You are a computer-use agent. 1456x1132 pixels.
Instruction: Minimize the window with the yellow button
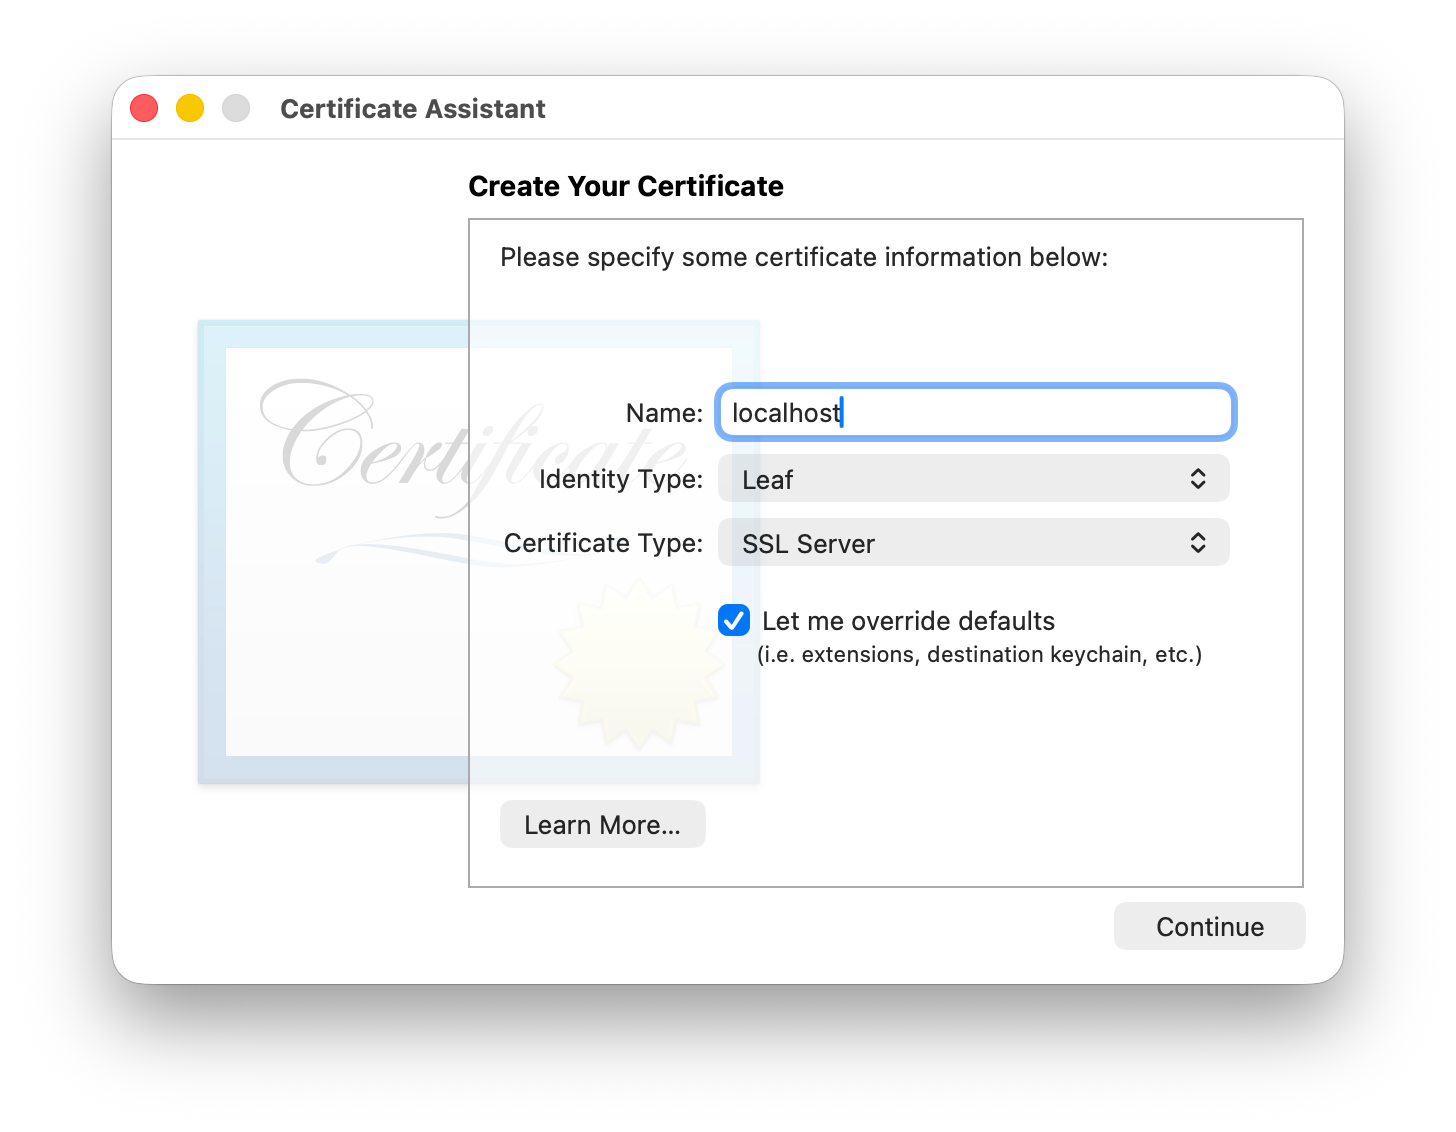click(x=190, y=108)
